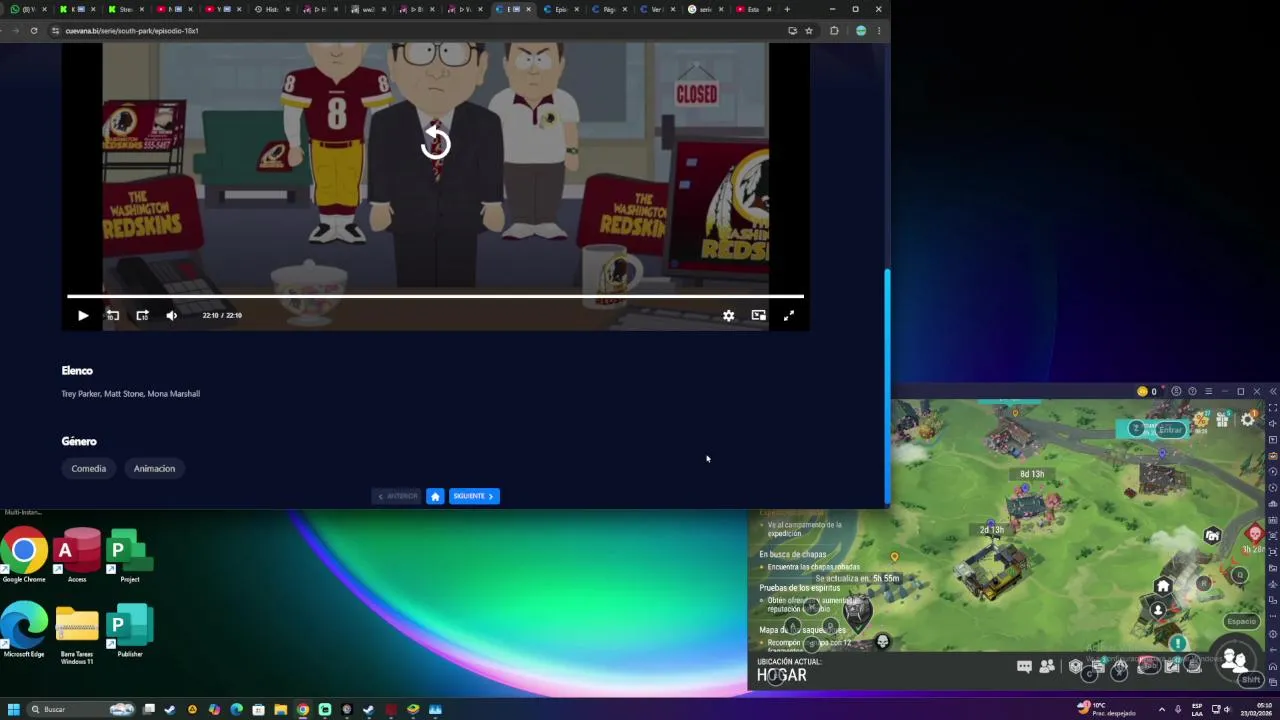Open File Explorer from taskbar
Screen dimensions: 1280x720
point(281,709)
